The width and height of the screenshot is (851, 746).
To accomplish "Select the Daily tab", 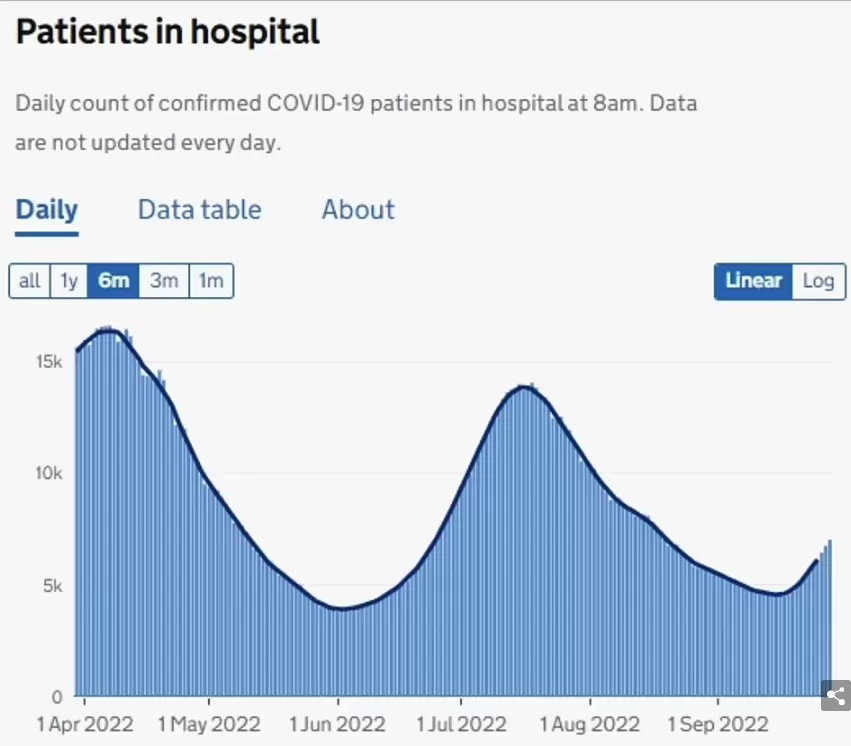I will point(47,210).
